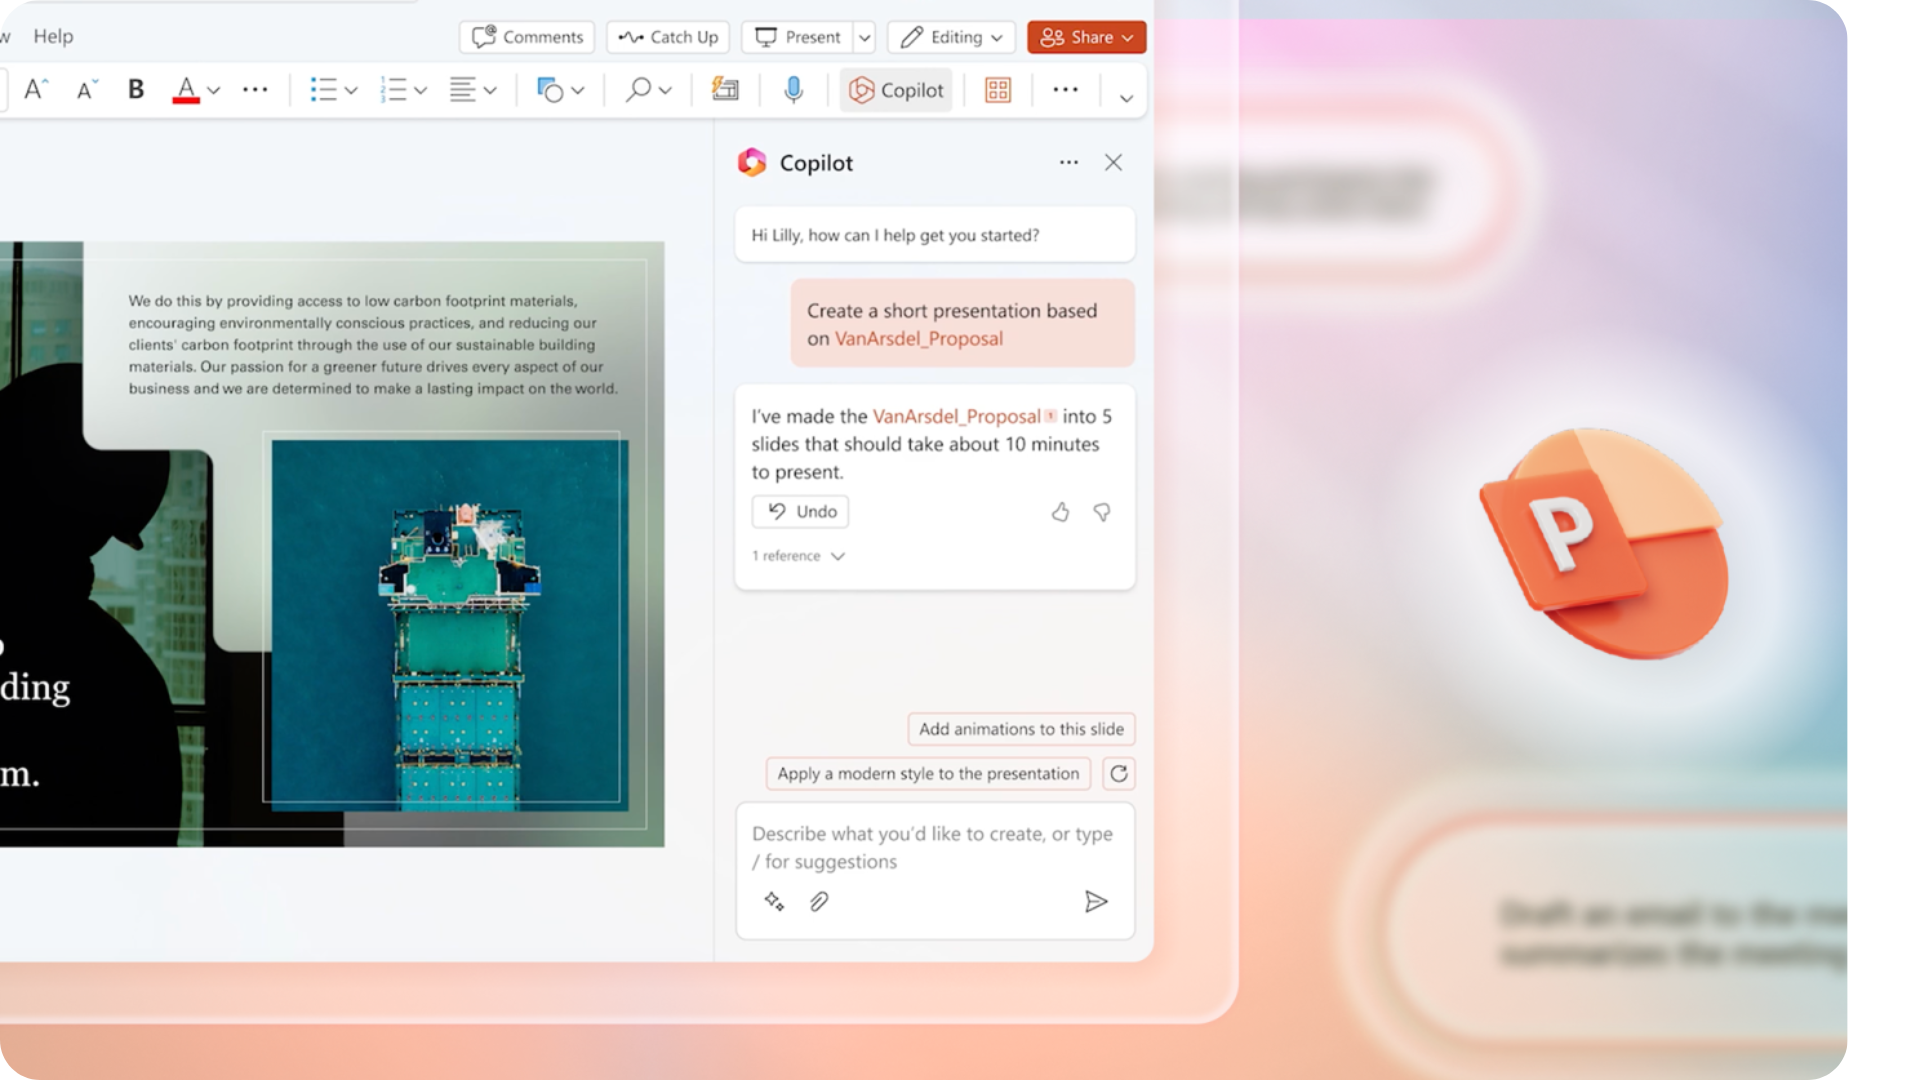Expand the 1 reference list

tap(799, 556)
